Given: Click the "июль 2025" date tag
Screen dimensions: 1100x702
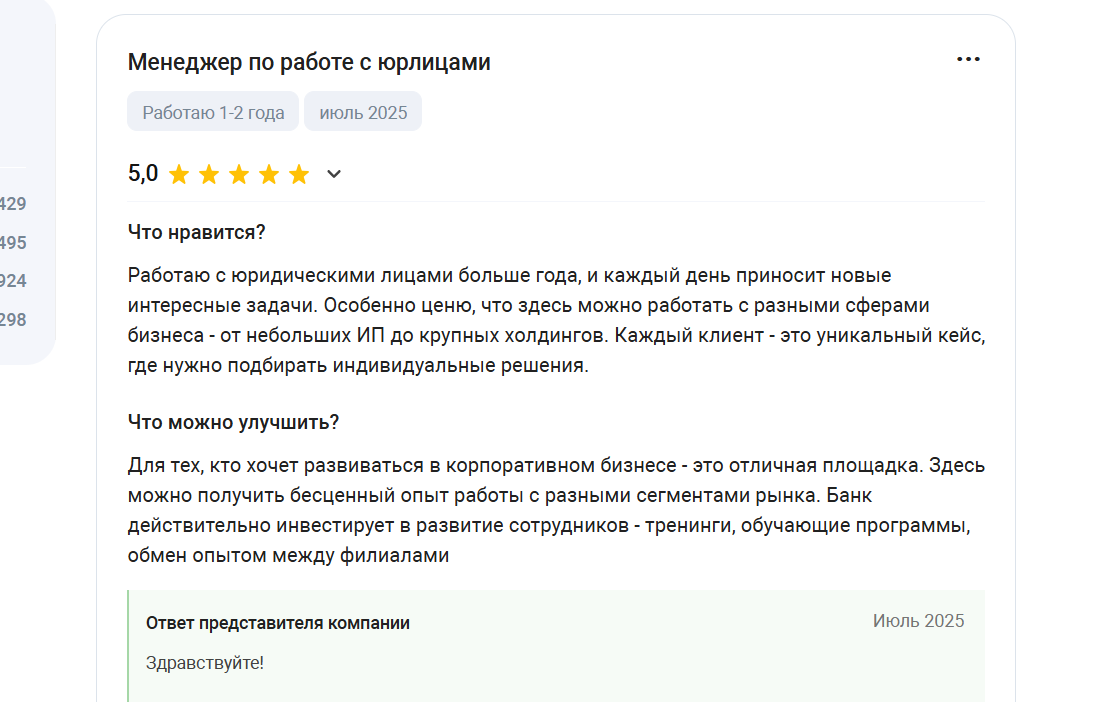Looking at the screenshot, I should pos(363,112).
